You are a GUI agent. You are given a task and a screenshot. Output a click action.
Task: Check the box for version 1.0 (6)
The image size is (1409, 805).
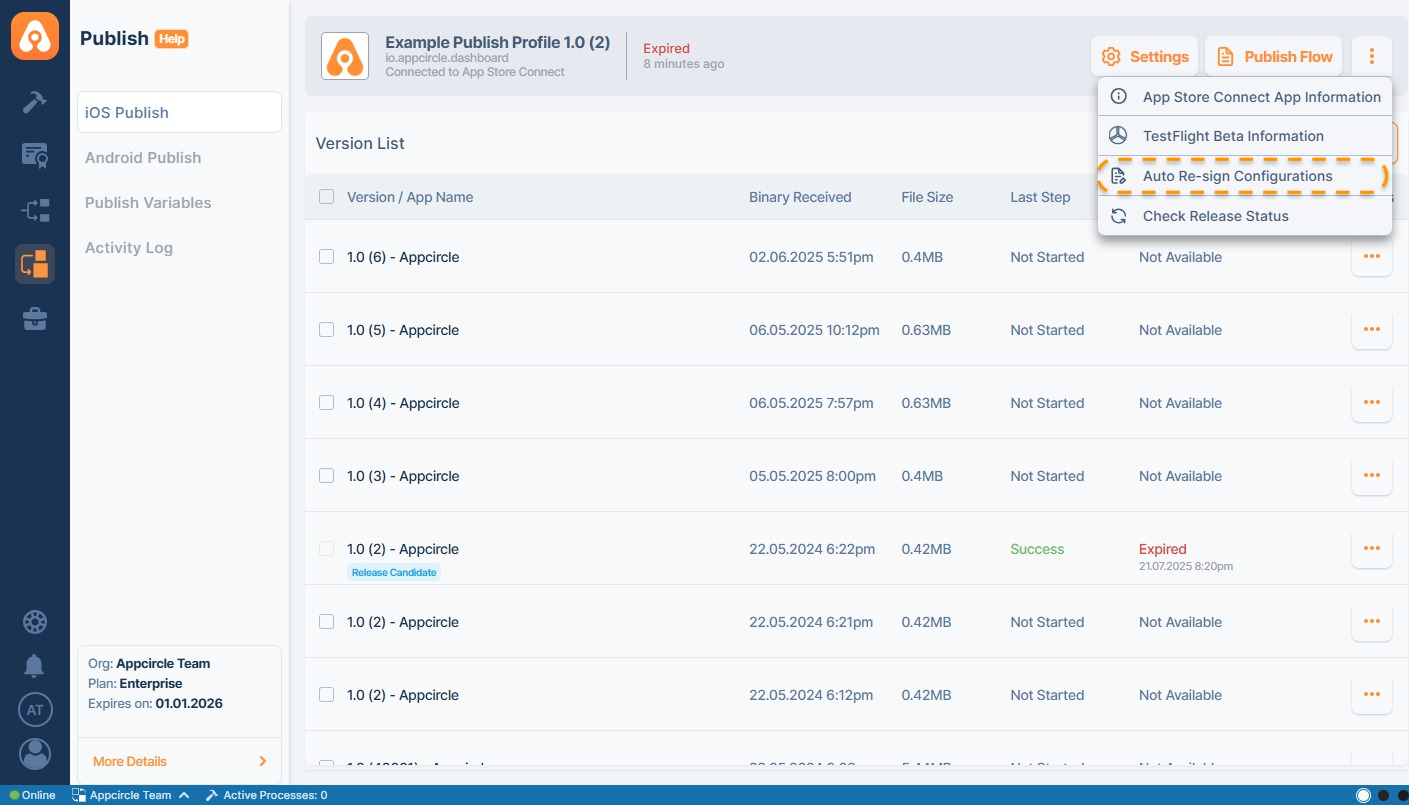pos(326,257)
